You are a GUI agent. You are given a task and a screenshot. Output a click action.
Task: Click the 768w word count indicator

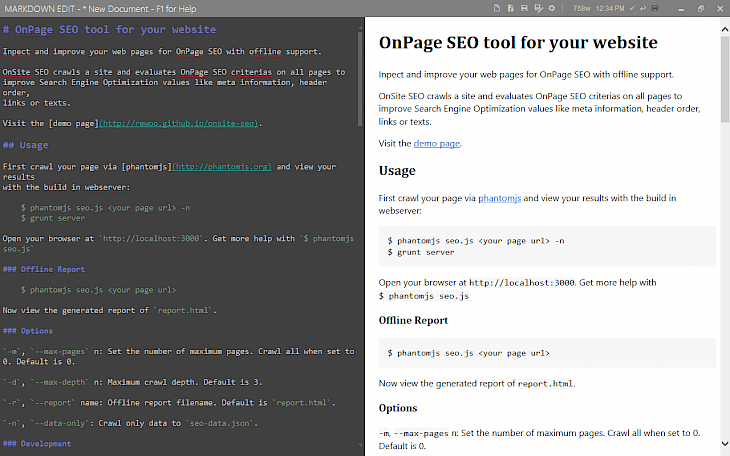581,8
